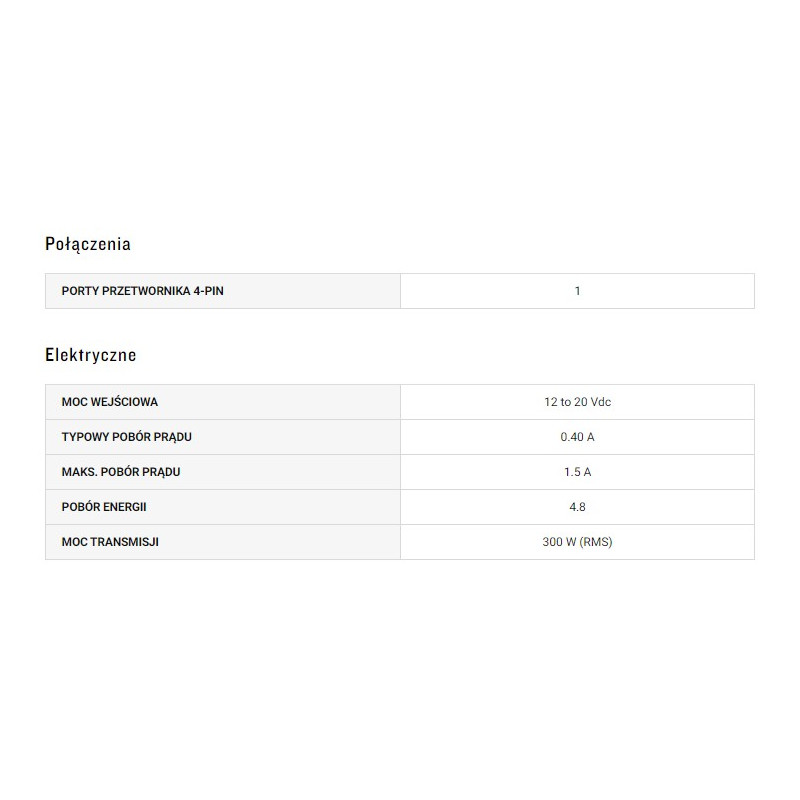Select the MOC TRANSMISJI row label
Image resolution: width=800 pixels, height=800 pixels.
tap(110, 542)
